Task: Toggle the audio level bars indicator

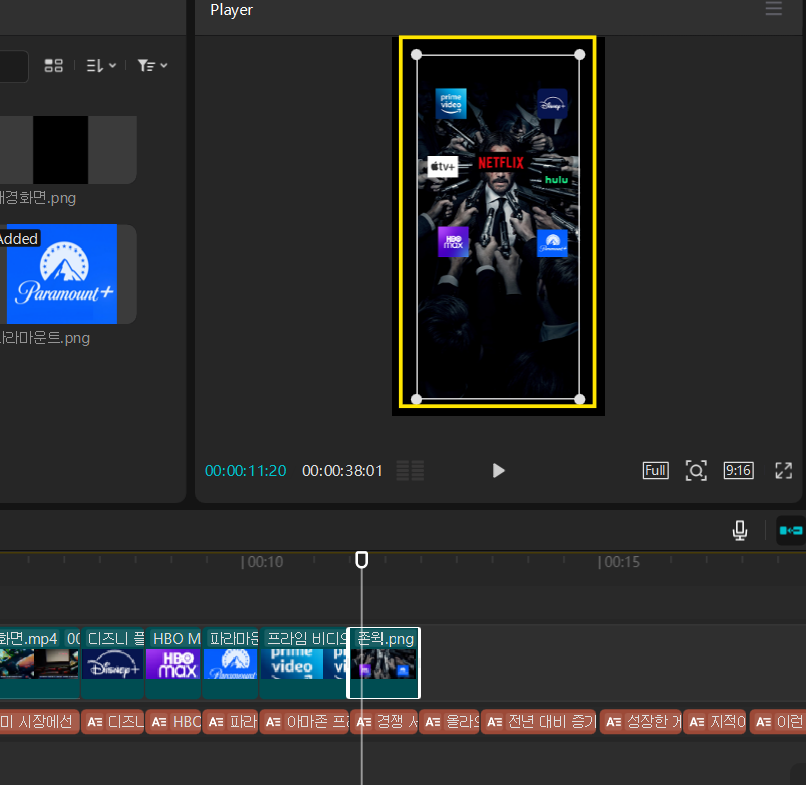Action: click(410, 470)
